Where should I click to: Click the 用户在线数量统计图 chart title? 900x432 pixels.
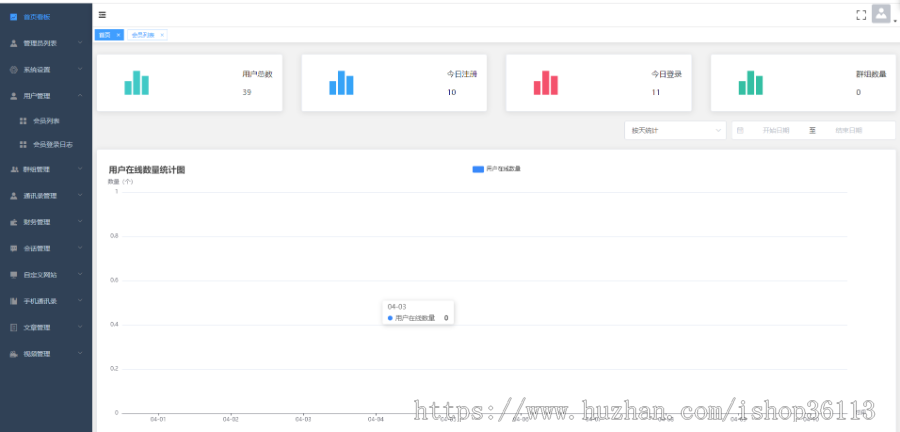coord(146,170)
